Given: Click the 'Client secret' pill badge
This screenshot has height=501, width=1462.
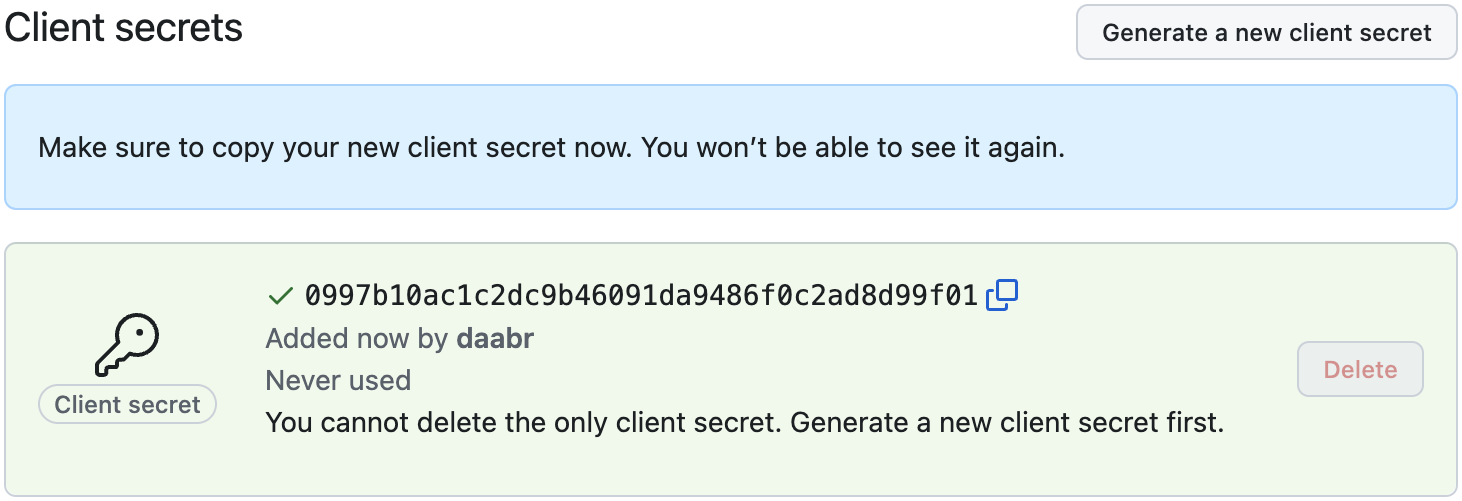Looking at the screenshot, I should pyautogui.click(x=127, y=404).
